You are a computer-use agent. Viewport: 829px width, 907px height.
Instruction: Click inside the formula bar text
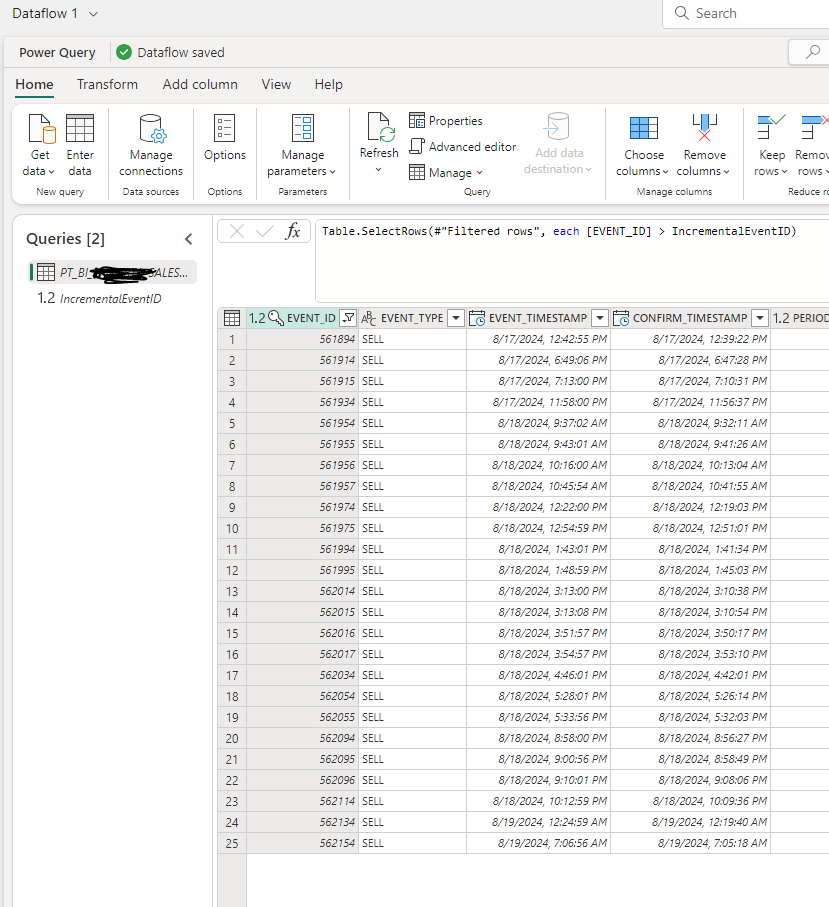[559, 231]
